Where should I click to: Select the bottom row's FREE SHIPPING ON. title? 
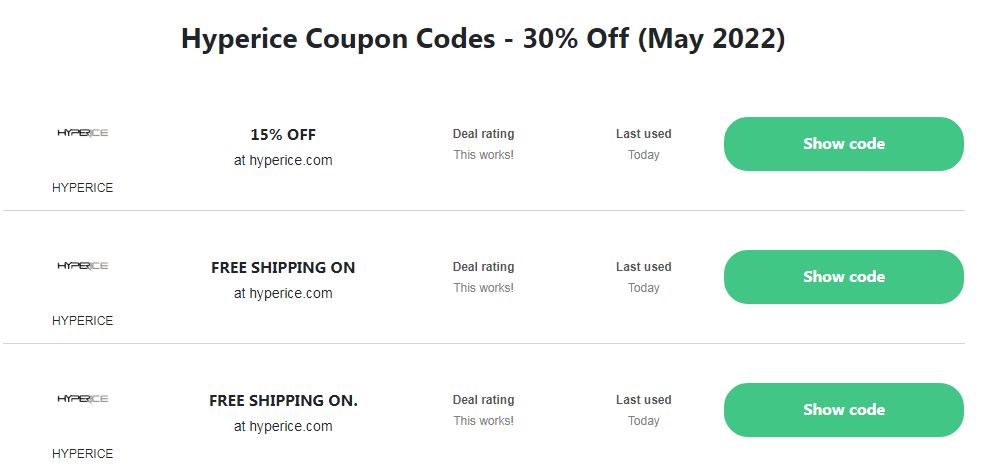(283, 400)
